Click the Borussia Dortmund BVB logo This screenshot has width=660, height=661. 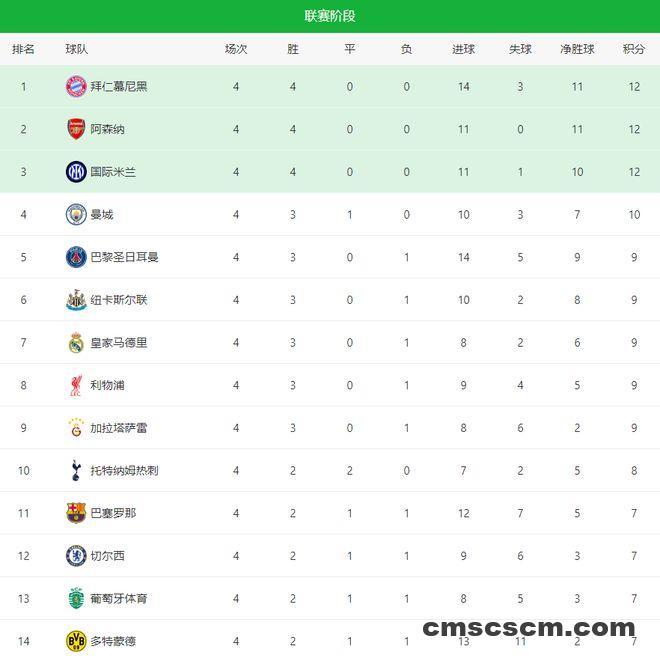point(76,640)
